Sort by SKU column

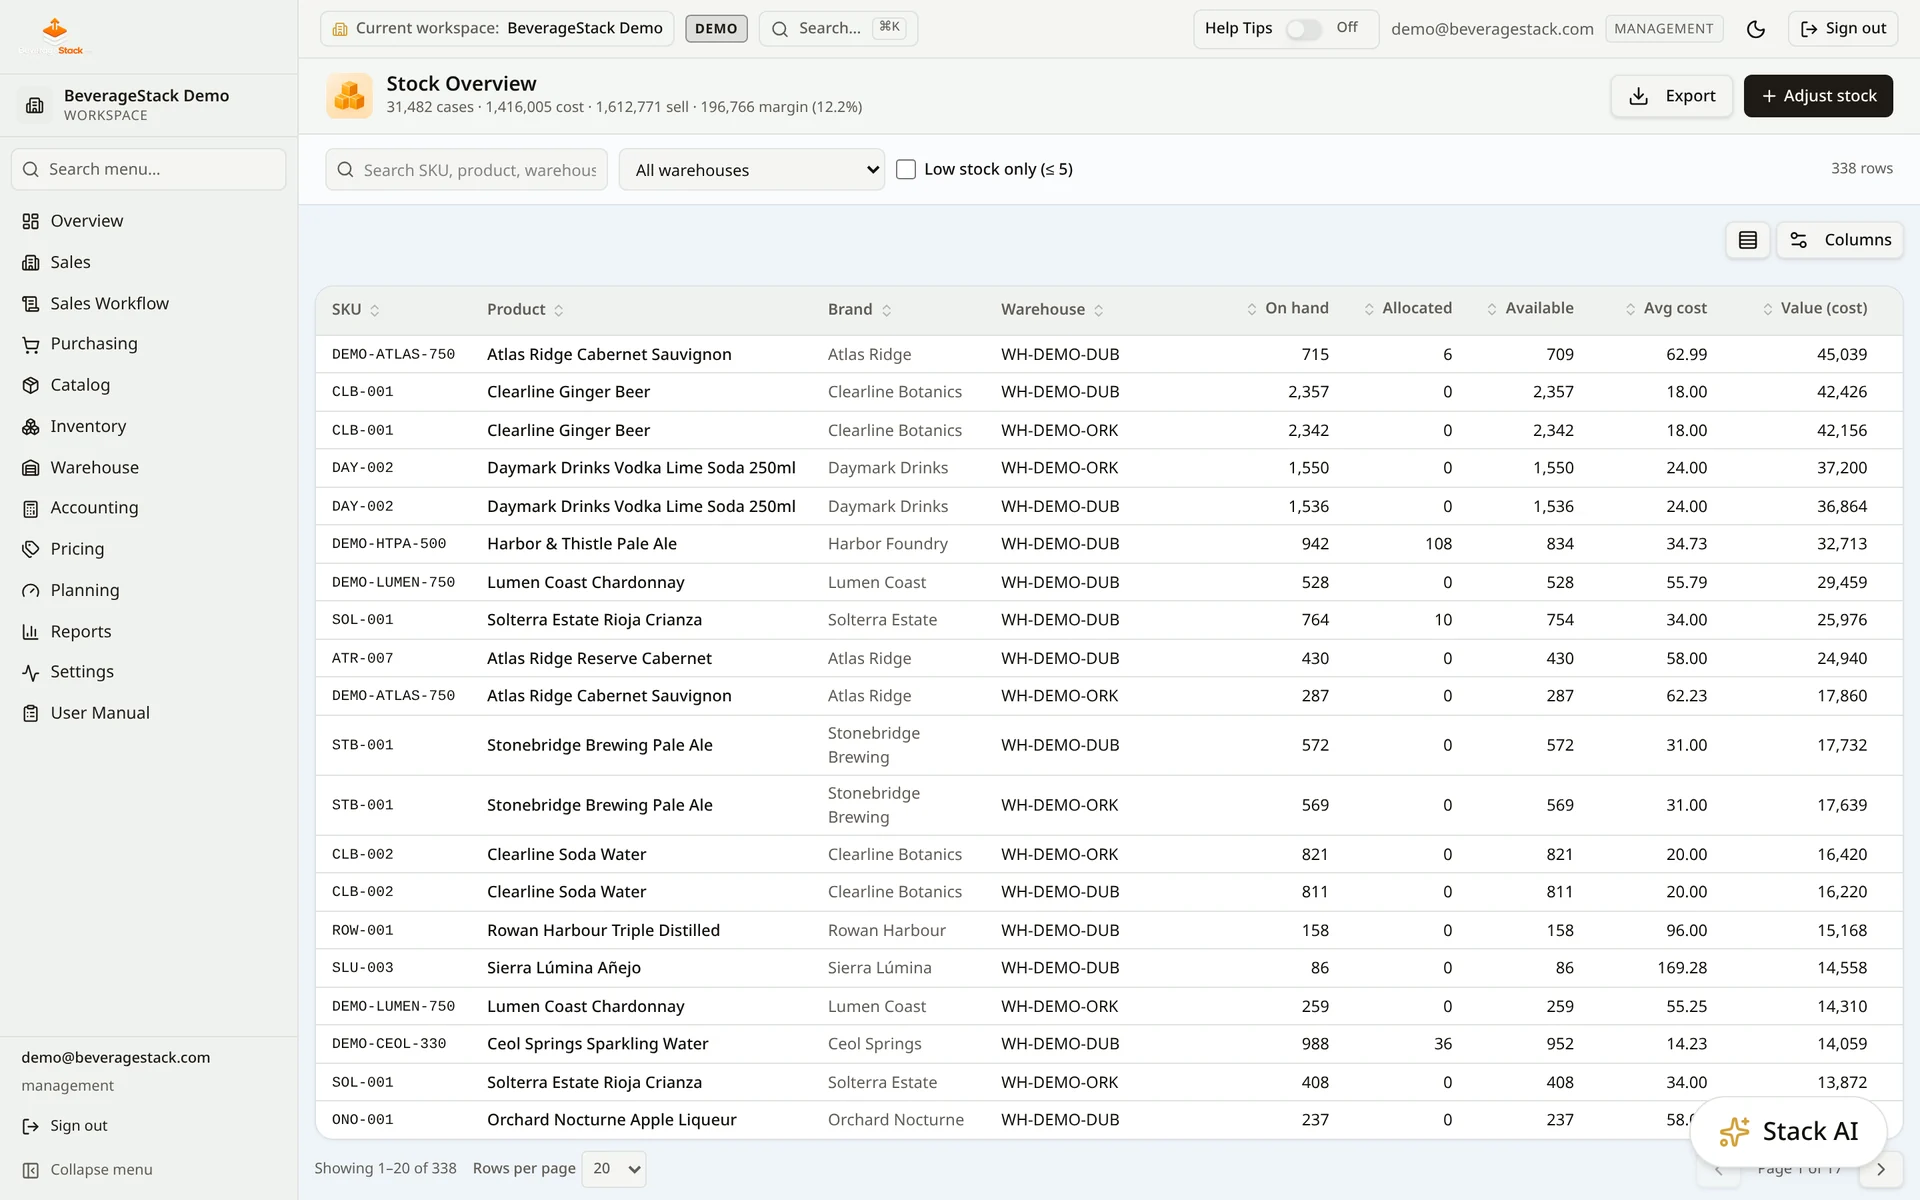click(356, 310)
